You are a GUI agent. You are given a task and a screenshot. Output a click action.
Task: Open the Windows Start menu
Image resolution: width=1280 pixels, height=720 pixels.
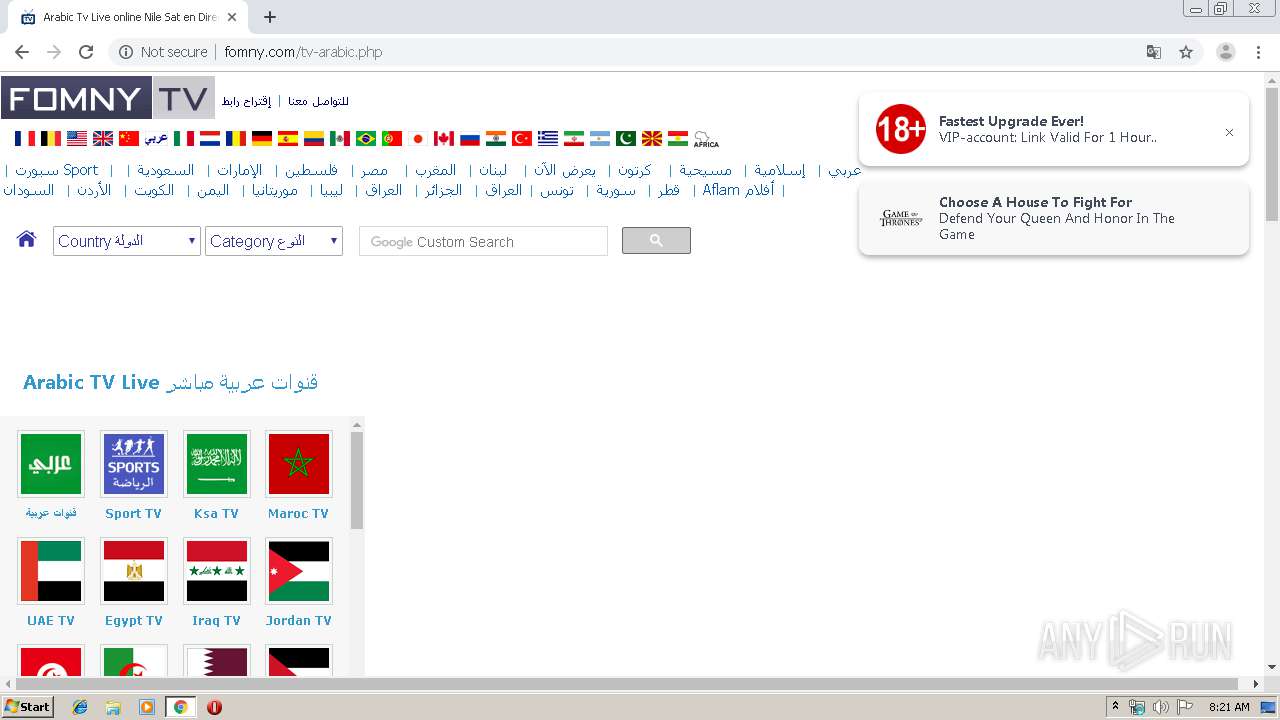coord(28,707)
